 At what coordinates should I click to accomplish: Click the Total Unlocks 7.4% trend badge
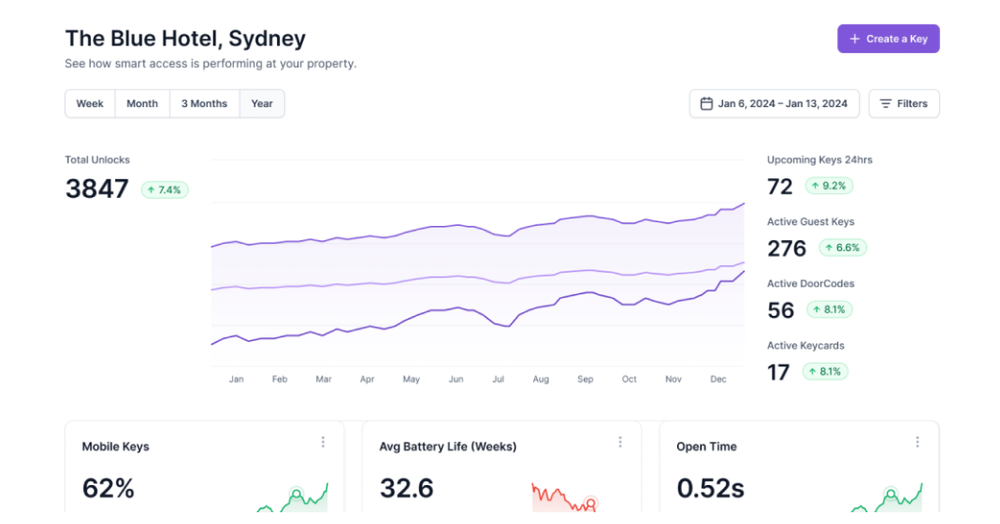point(164,190)
